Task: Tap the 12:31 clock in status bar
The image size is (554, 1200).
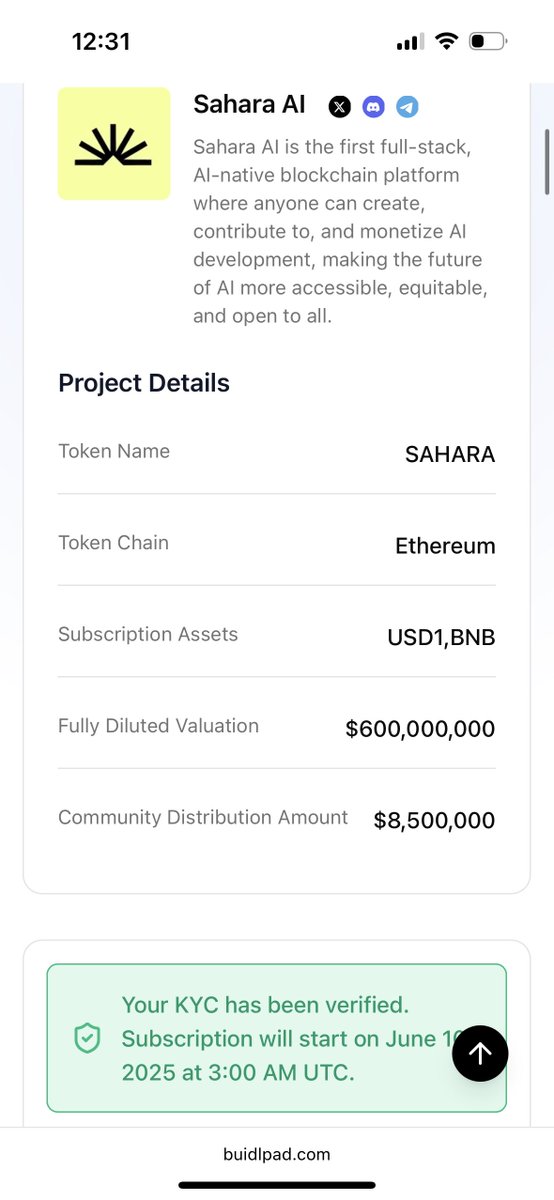Action: tap(101, 42)
